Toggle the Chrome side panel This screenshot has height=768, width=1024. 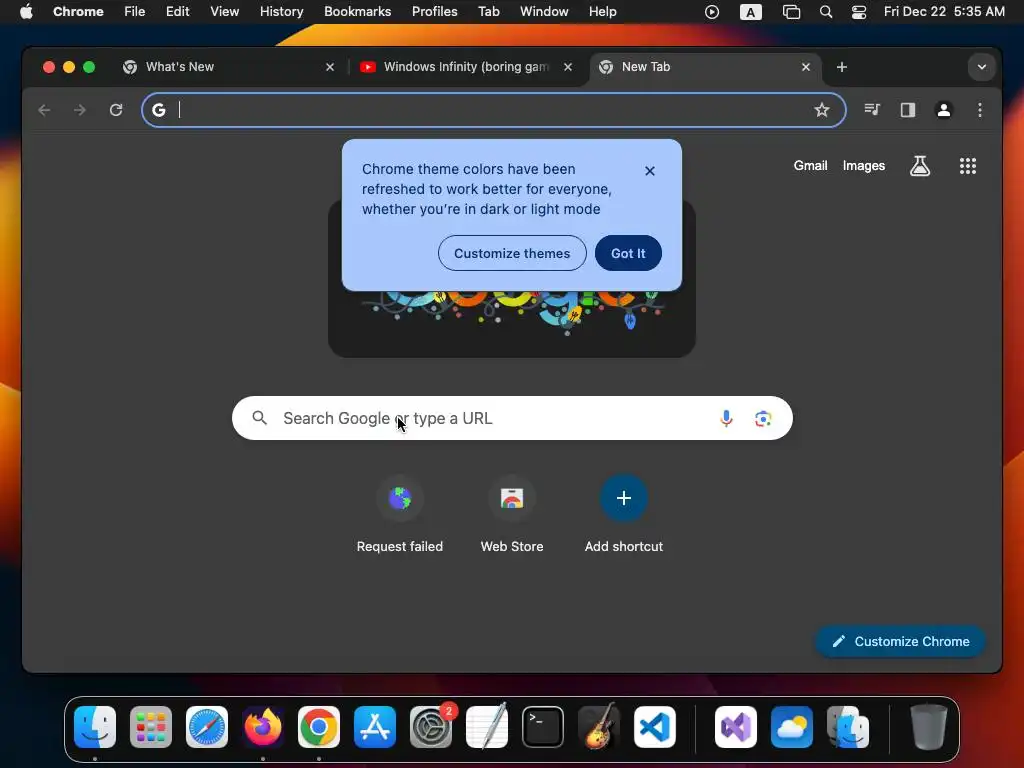pyautogui.click(x=908, y=110)
